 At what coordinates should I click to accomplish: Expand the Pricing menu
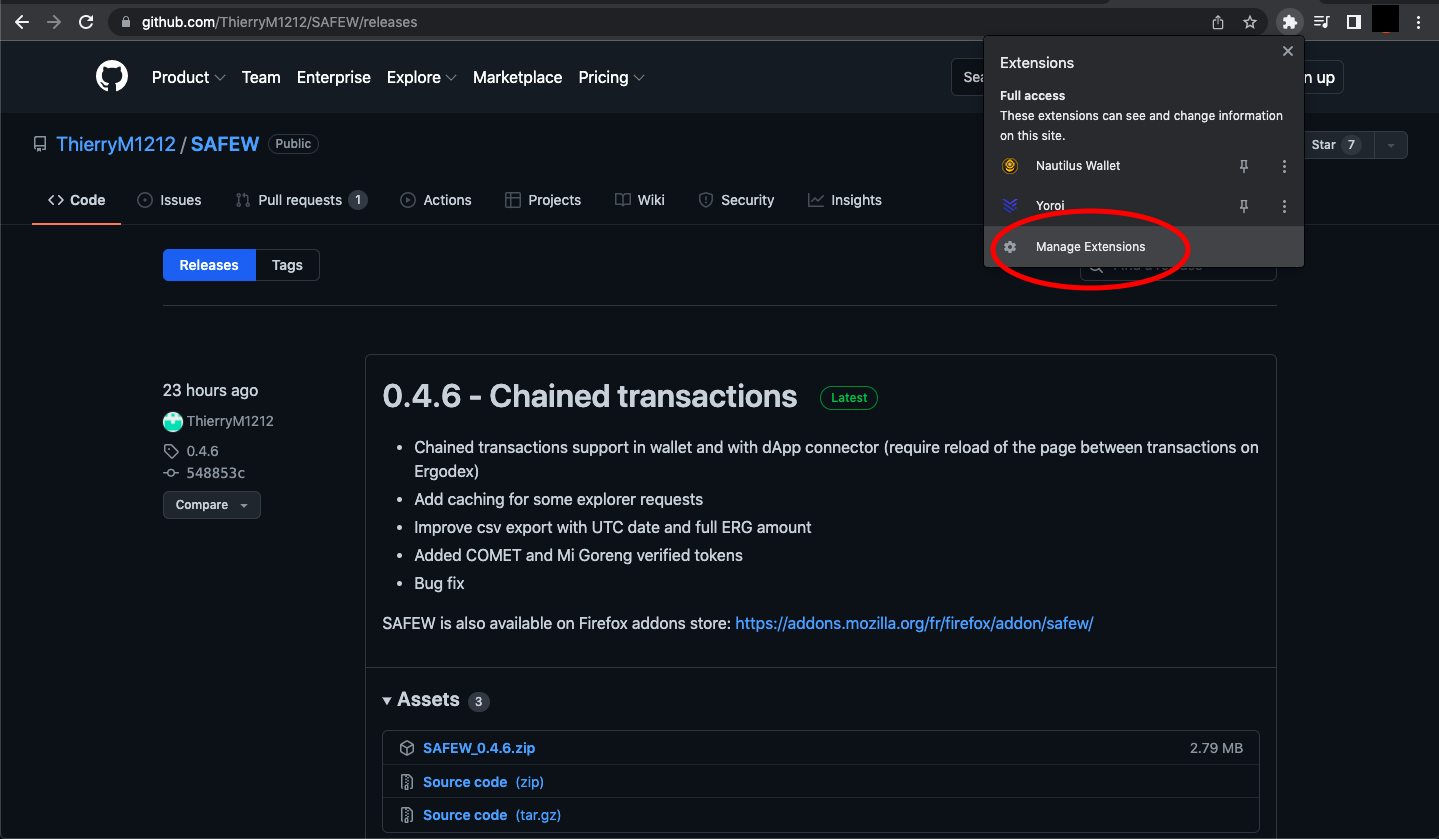pos(611,77)
